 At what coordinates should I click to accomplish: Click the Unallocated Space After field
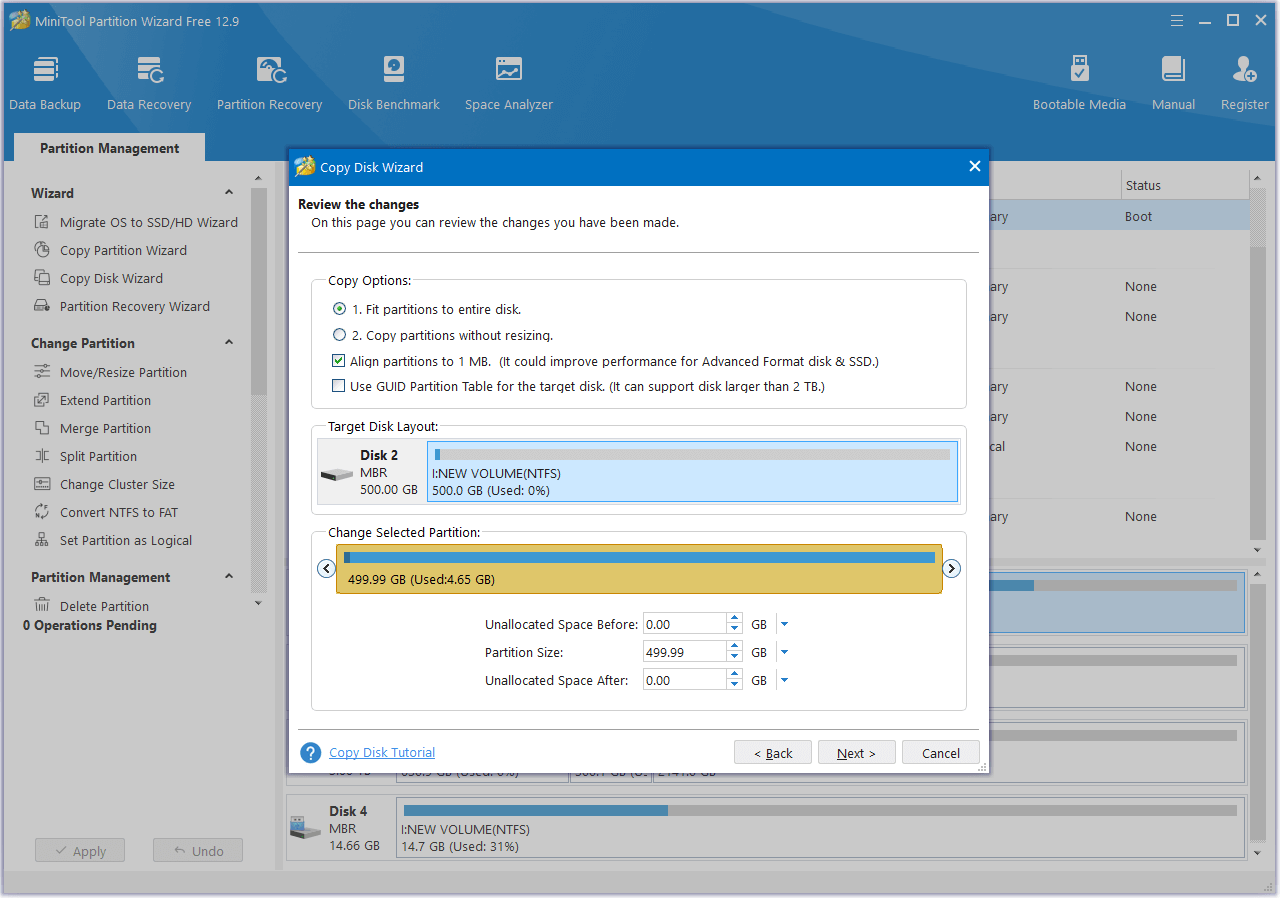[685, 680]
